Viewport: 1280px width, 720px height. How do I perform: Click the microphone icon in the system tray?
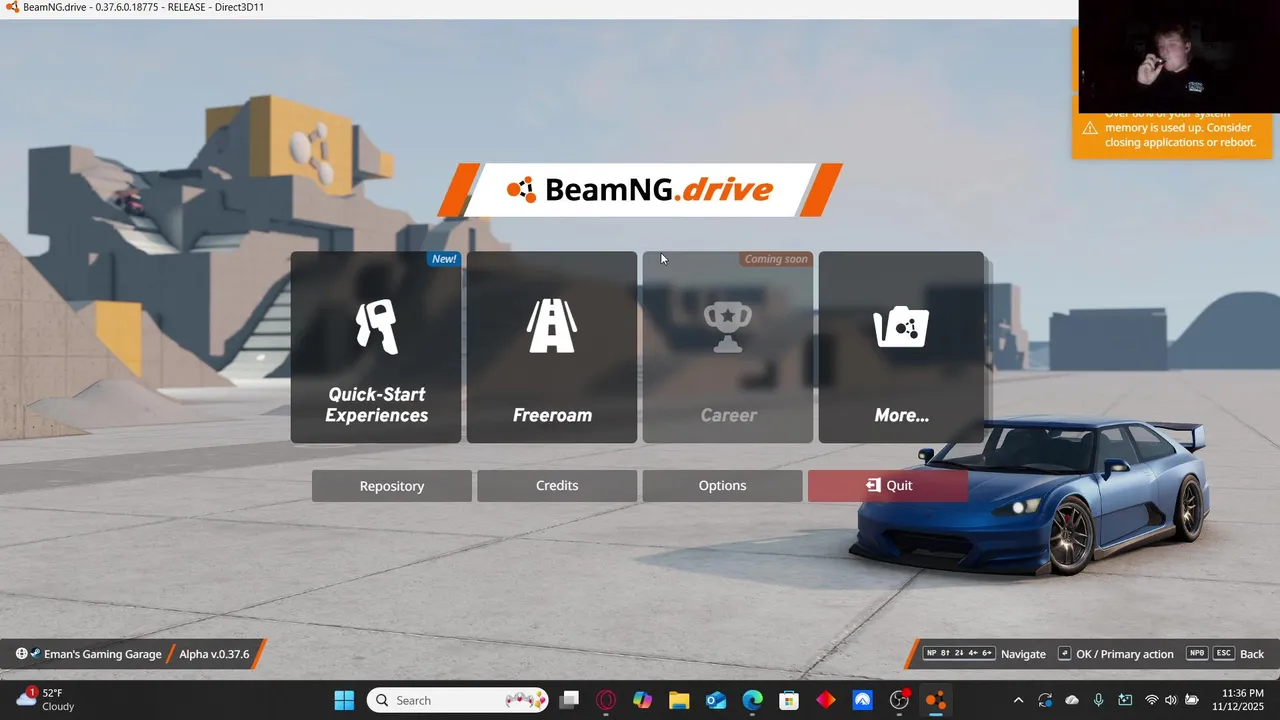[1098, 700]
